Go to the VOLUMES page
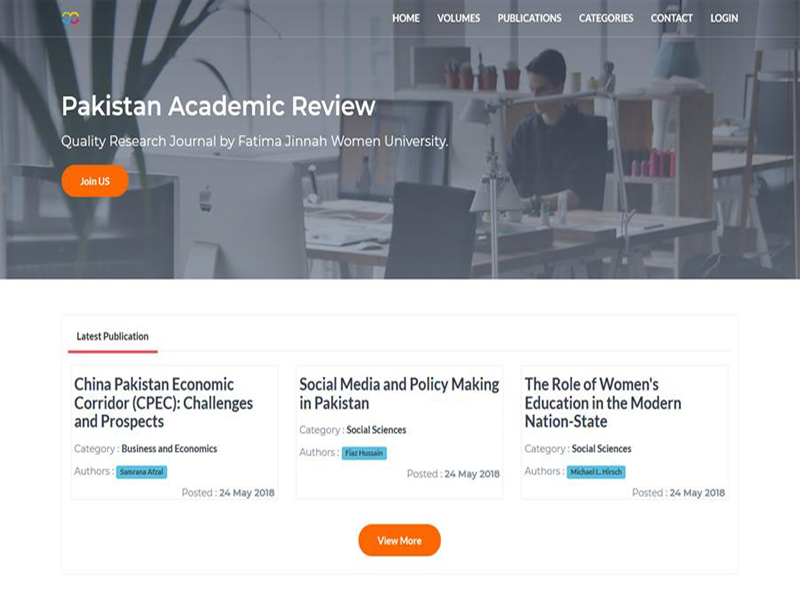Image resolution: width=800 pixels, height=600 pixels. [458, 18]
